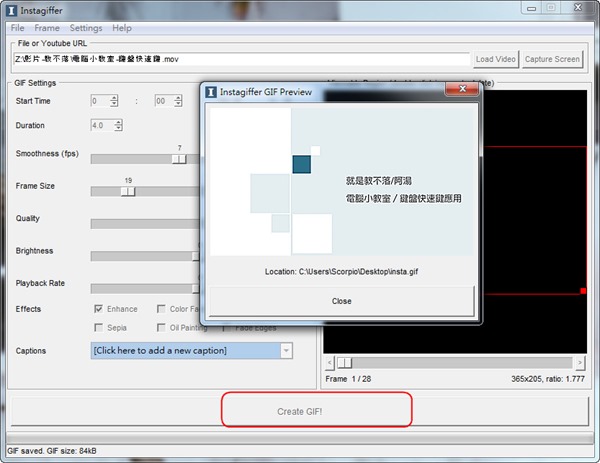This screenshot has width=600, height=463.
Task: Click the Duration value field
Action: [x=102, y=125]
